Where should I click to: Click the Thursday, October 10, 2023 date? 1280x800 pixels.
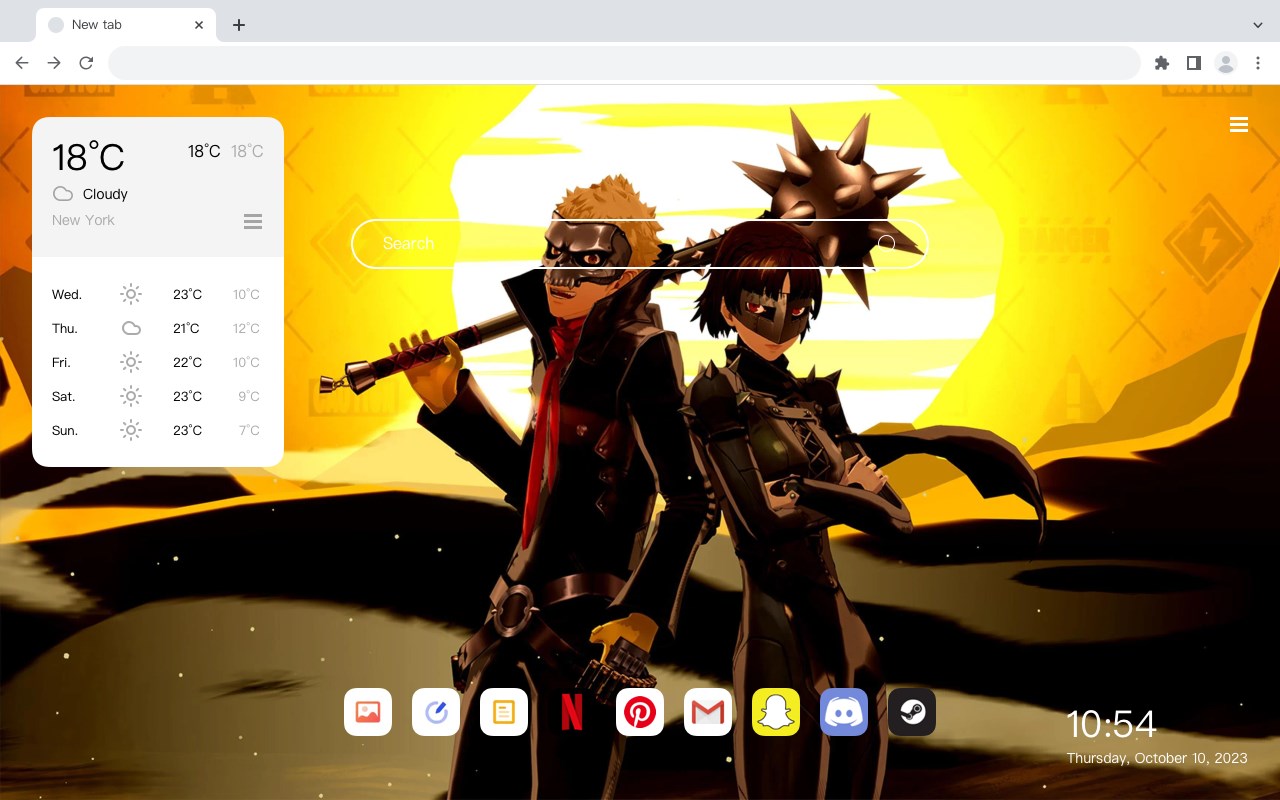(x=1157, y=758)
